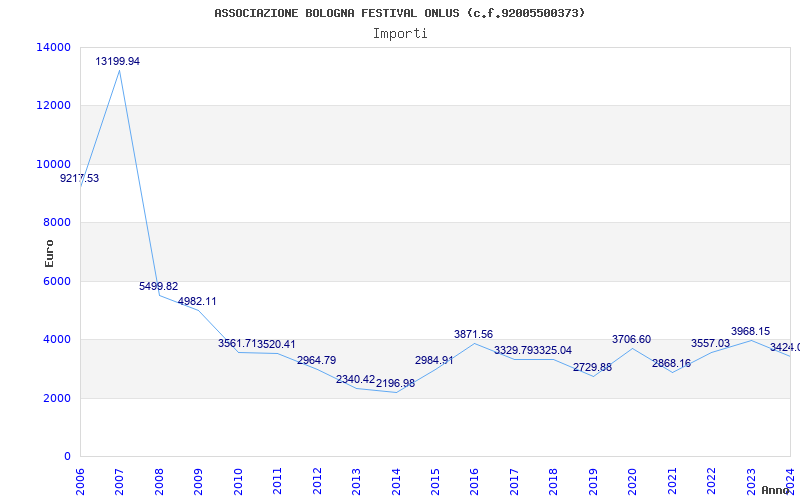Click year 2013 on x-axis
The width and height of the screenshot is (800, 500).
click(356, 481)
